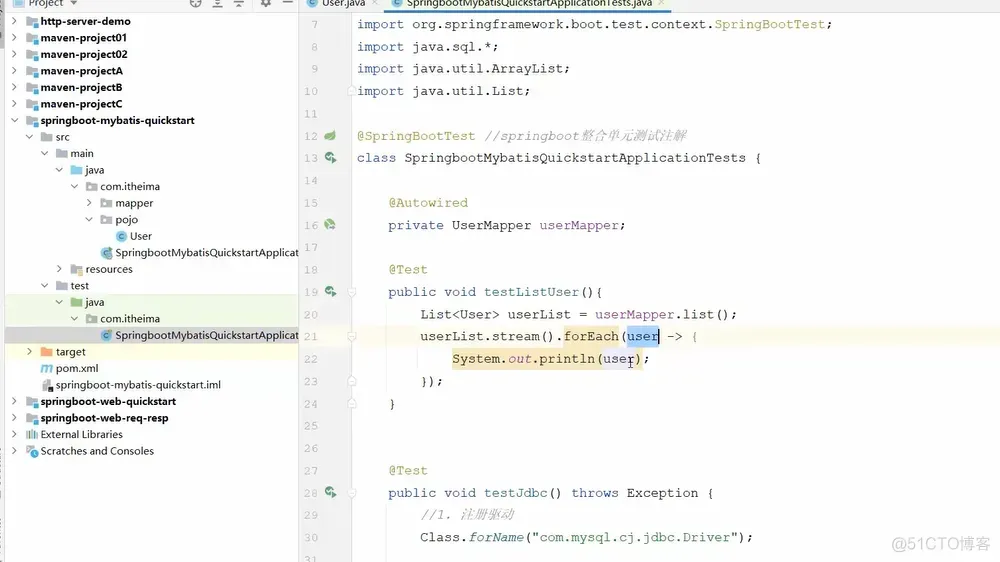This screenshot has height=562, width=1000.
Task: Click line number 25 in the gutter
Action: tap(311, 425)
